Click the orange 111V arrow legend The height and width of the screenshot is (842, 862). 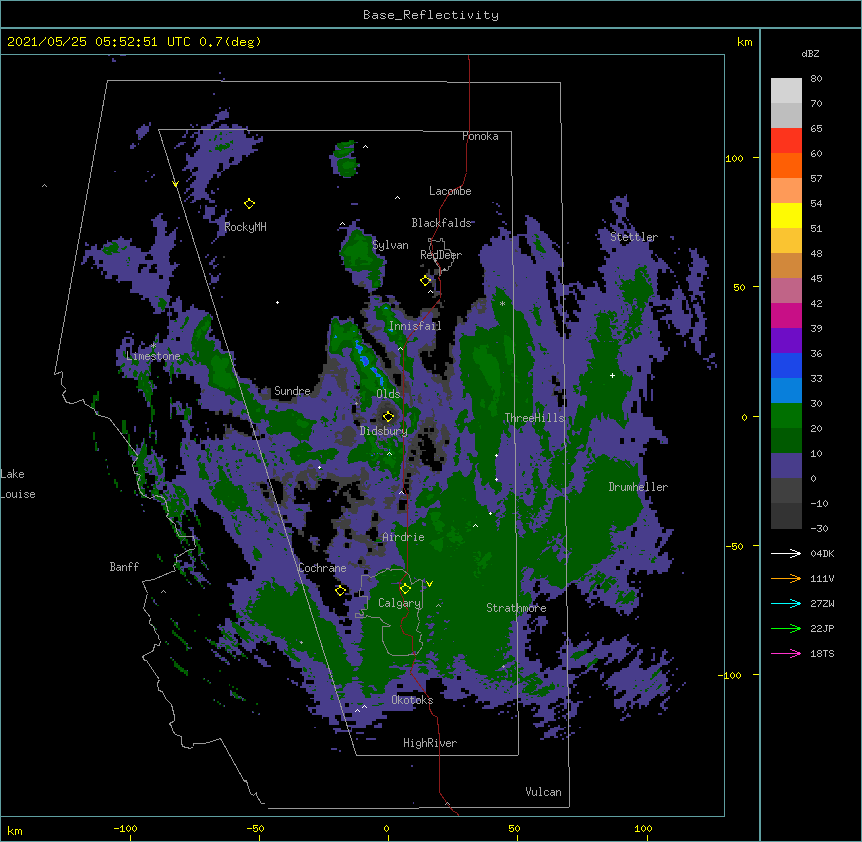coord(786,578)
